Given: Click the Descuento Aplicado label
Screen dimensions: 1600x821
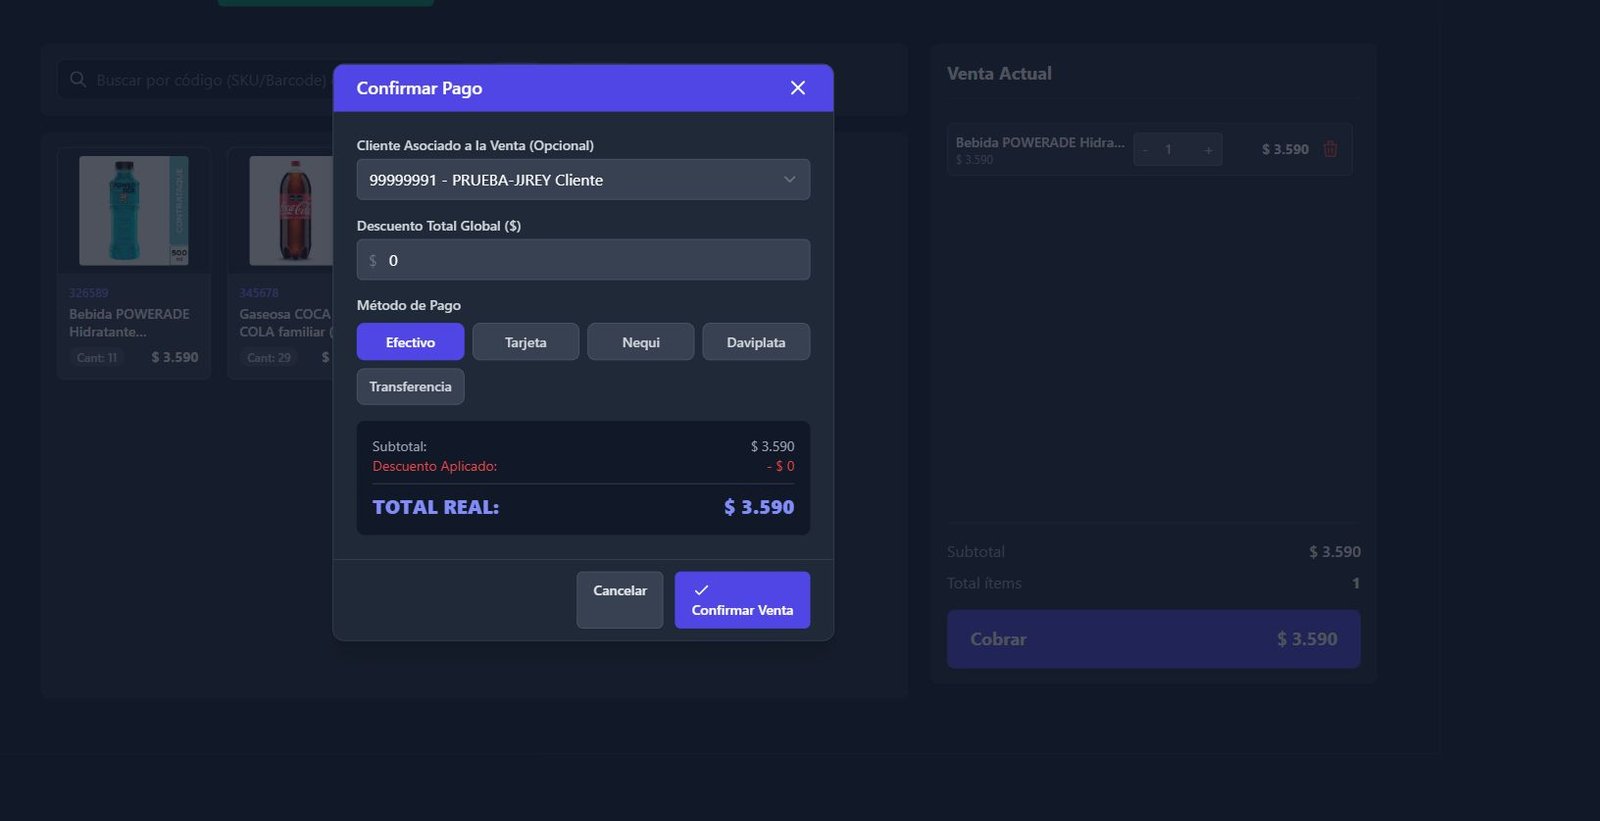Looking at the screenshot, I should (x=434, y=466).
